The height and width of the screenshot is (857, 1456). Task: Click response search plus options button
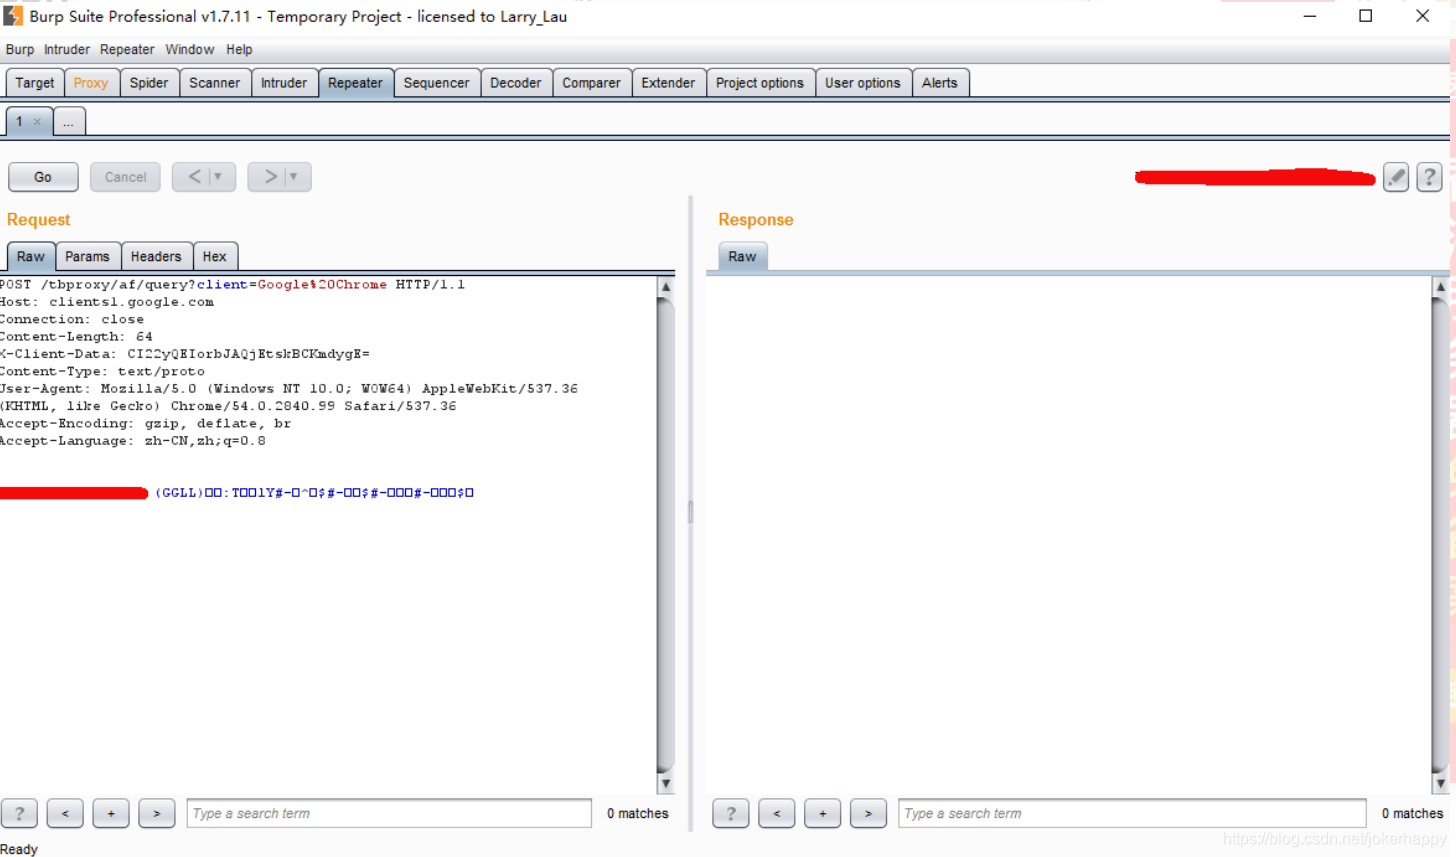coord(823,814)
